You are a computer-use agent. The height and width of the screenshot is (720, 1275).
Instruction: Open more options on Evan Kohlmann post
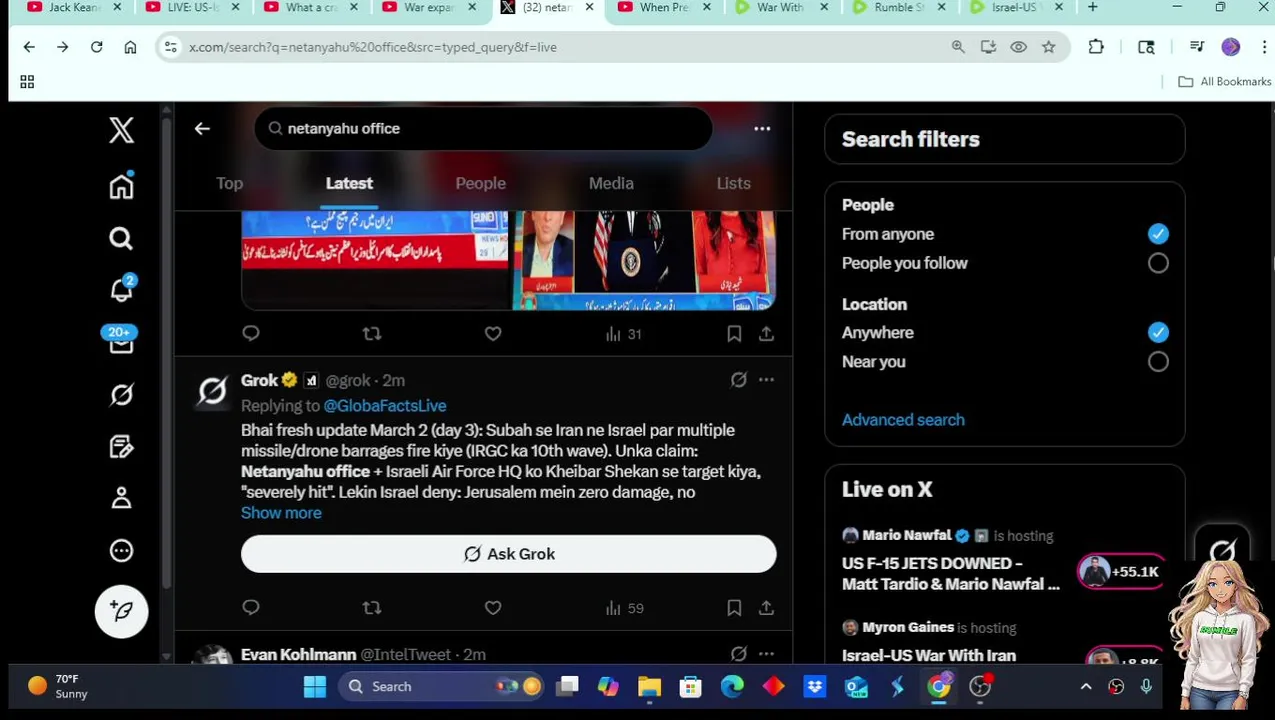[766, 654]
